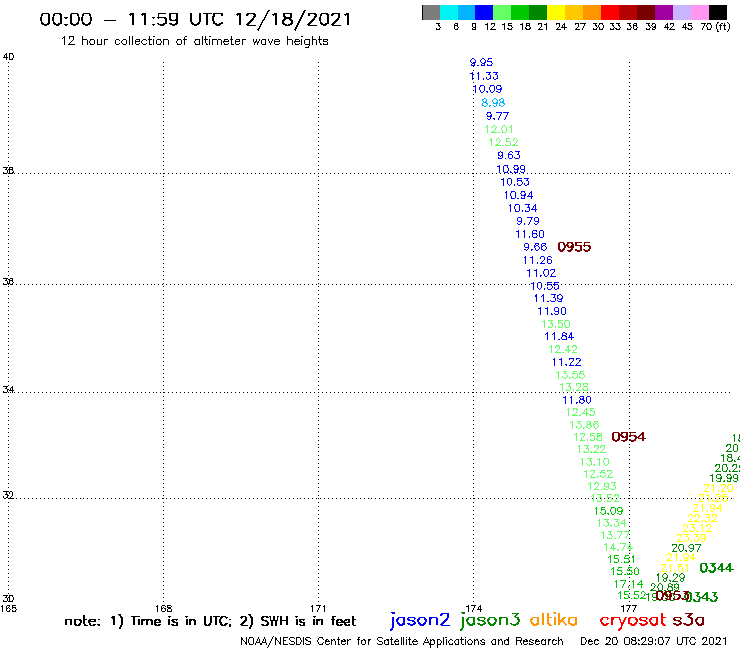Click the wave height value 14.74
This screenshot has height=650, width=740.
618,547
